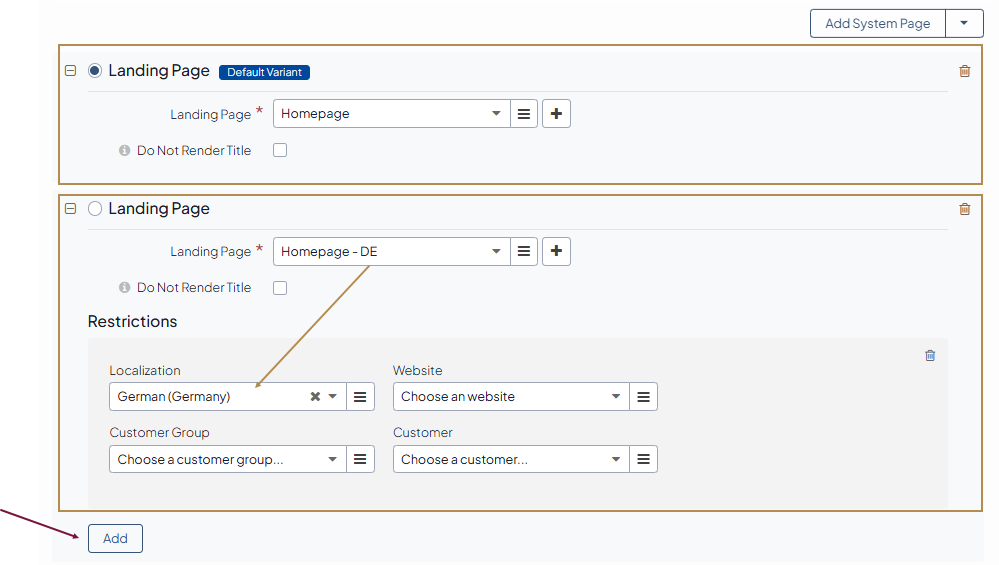Clear the German (Germany) localization selection
999x565 pixels.
(x=315, y=397)
